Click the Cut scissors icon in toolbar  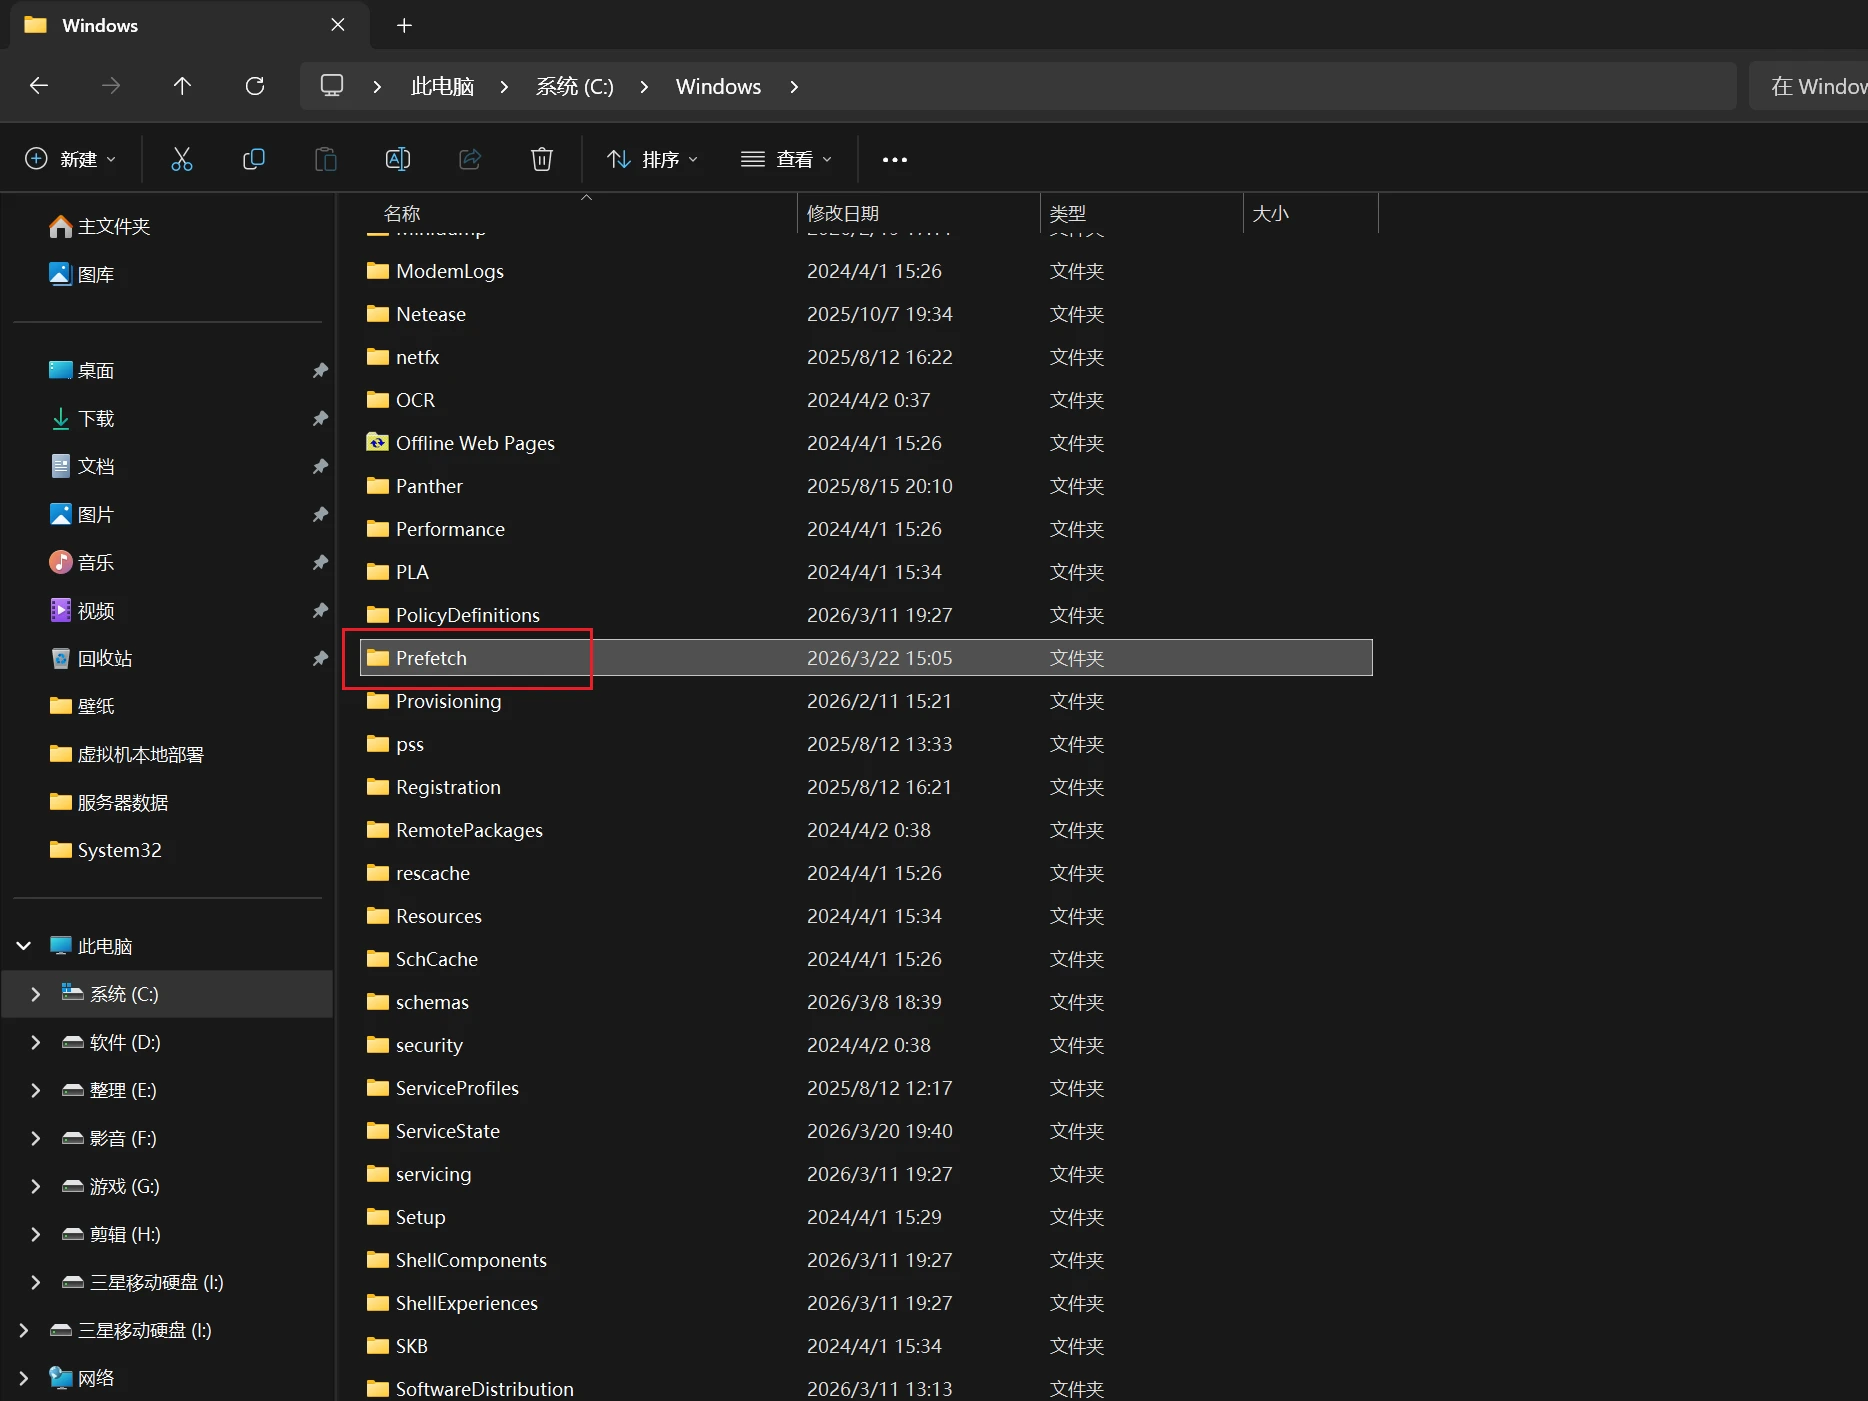point(181,159)
